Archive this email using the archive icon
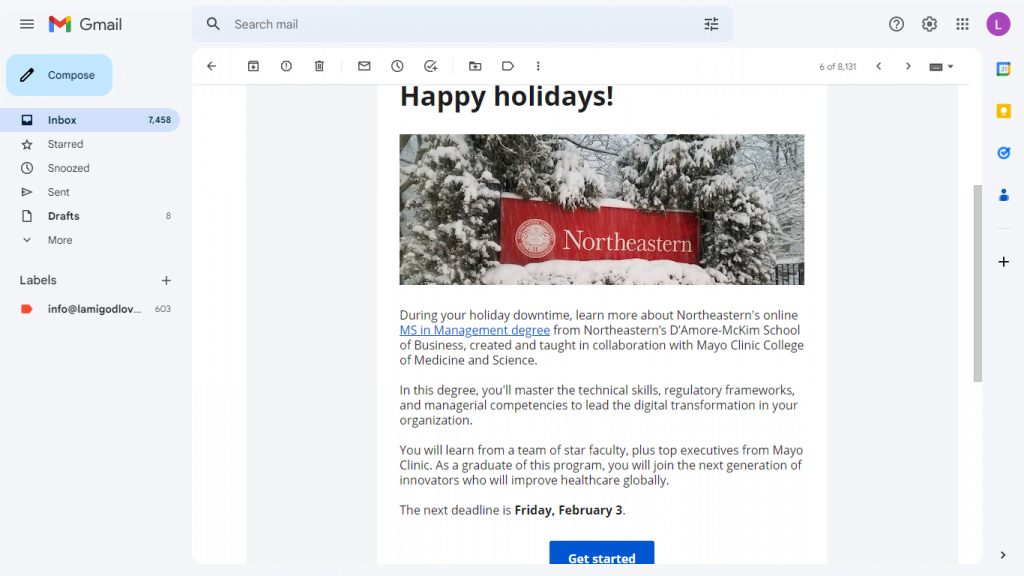This screenshot has width=1024, height=576. click(x=253, y=66)
